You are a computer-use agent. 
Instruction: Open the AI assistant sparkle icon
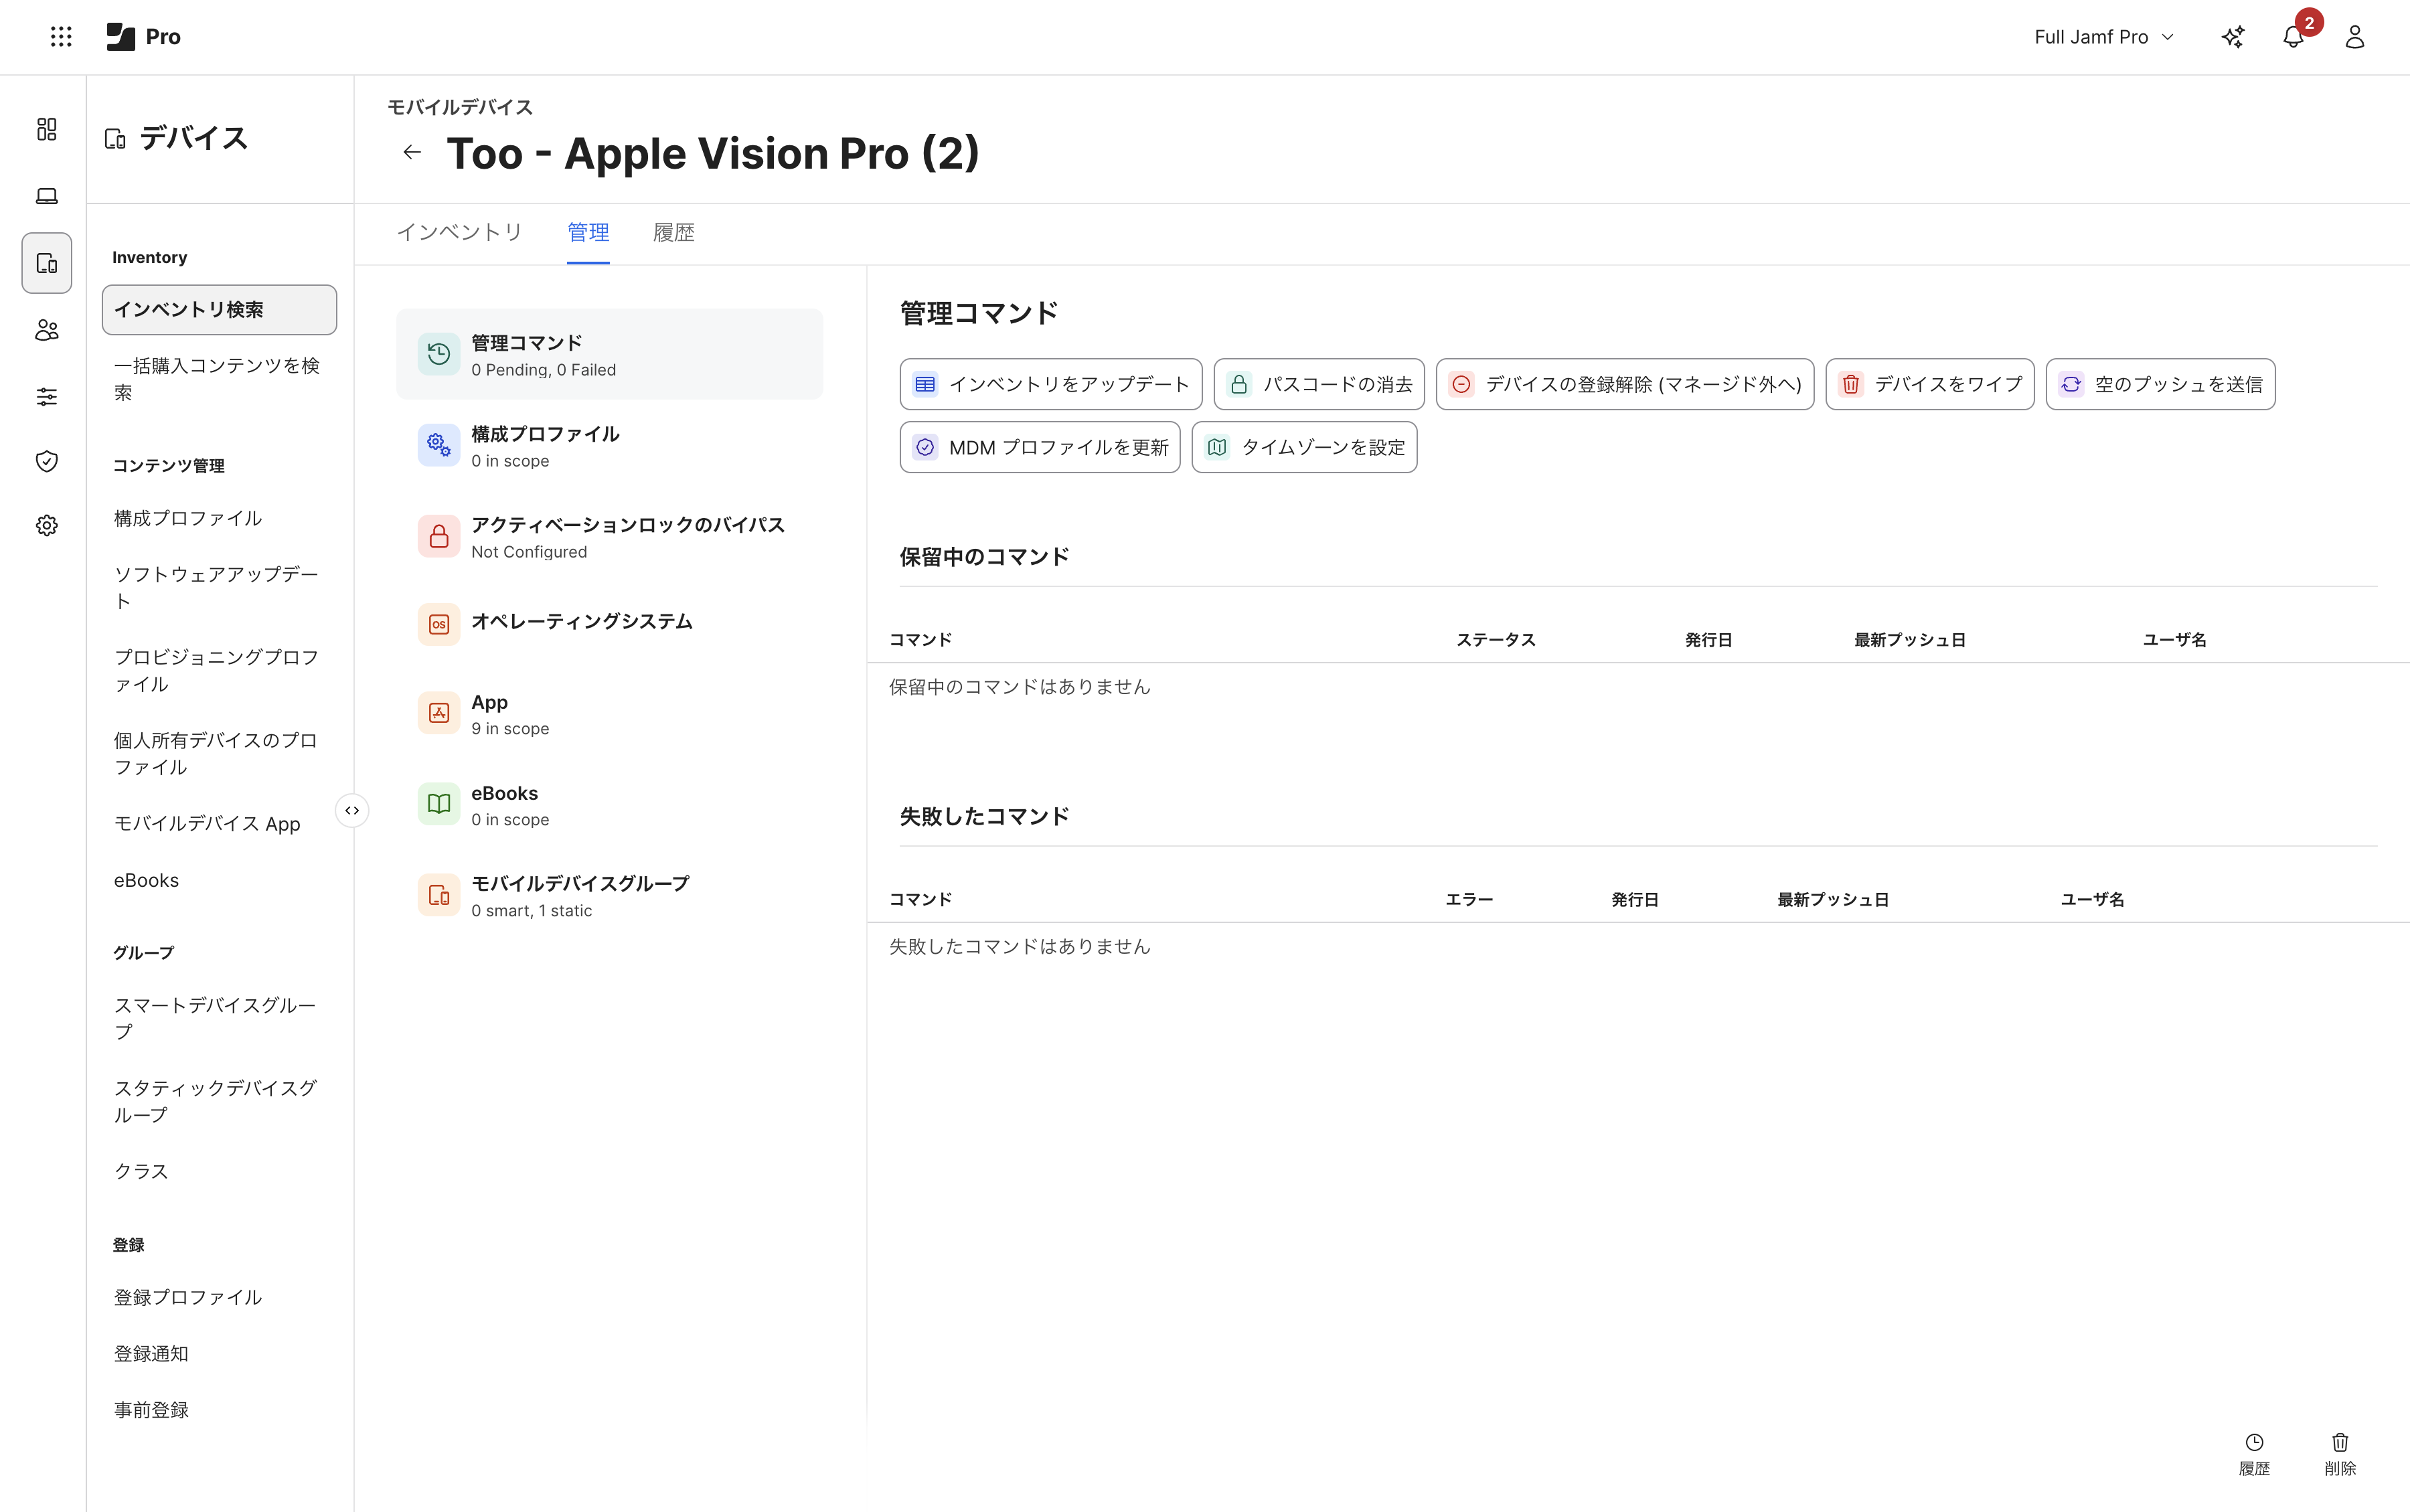click(x=2233, y=37)
